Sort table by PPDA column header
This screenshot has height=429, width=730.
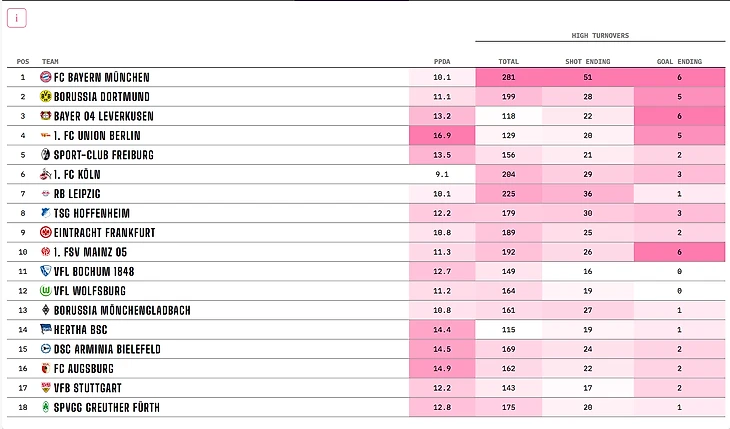pos(442,61)
